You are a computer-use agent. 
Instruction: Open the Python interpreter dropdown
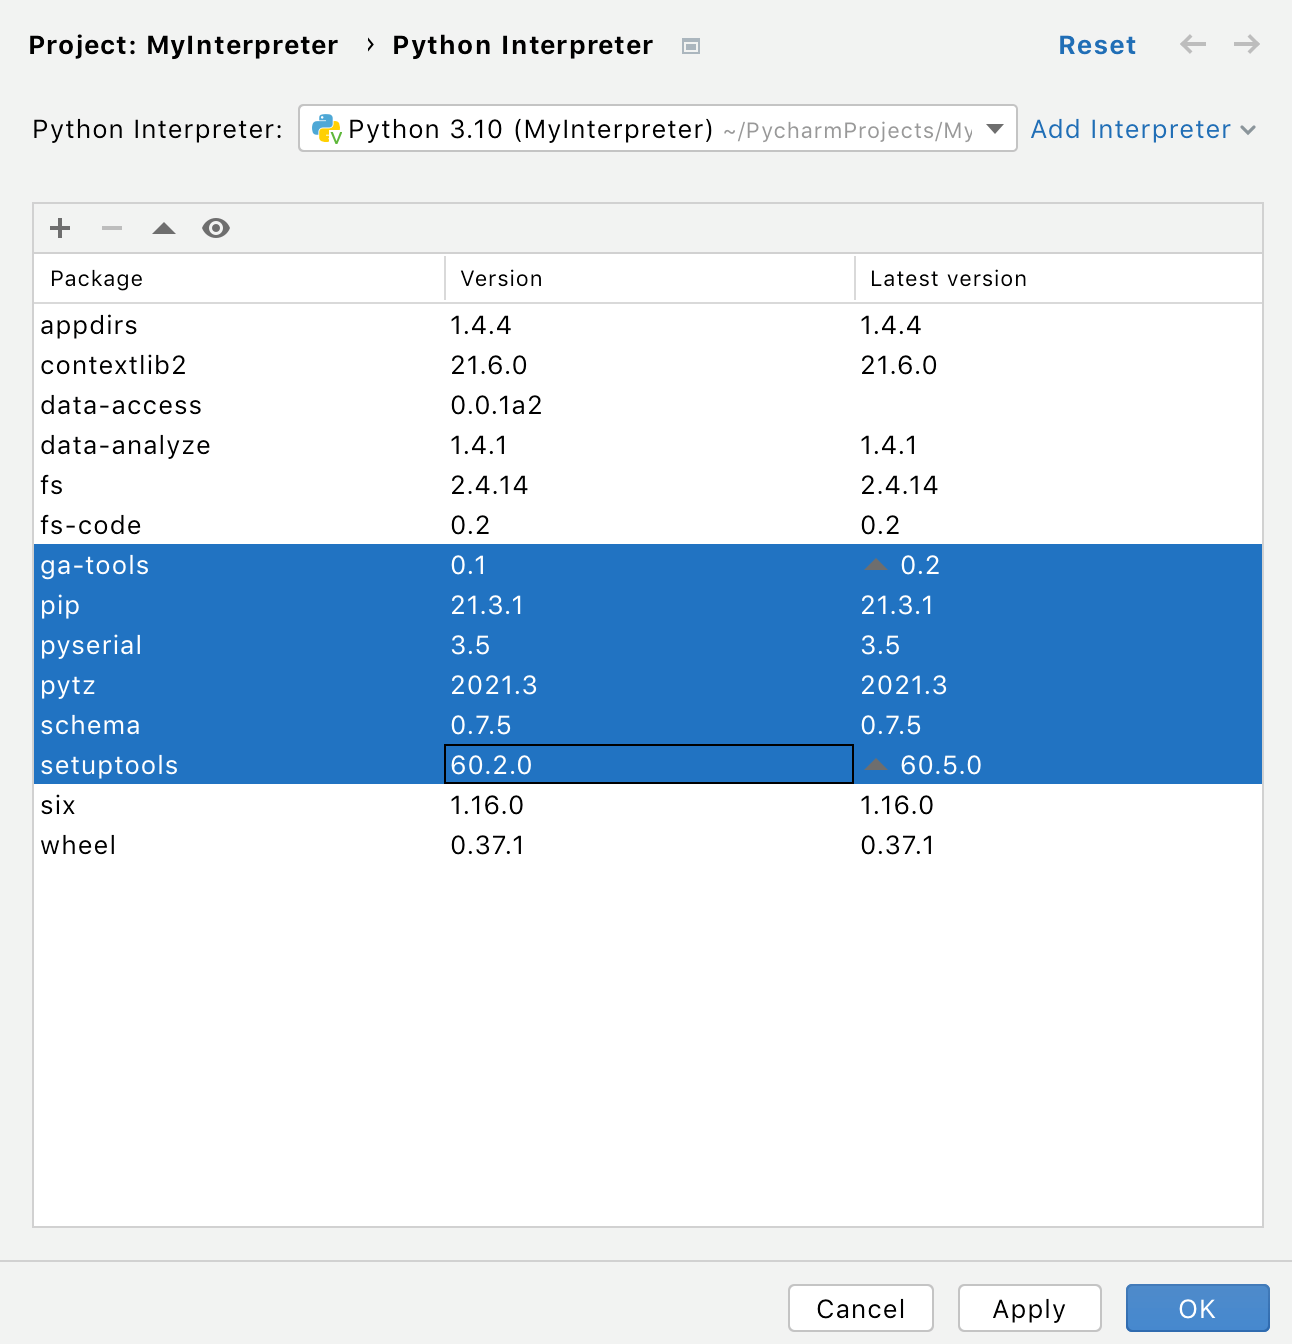point(994,129)
